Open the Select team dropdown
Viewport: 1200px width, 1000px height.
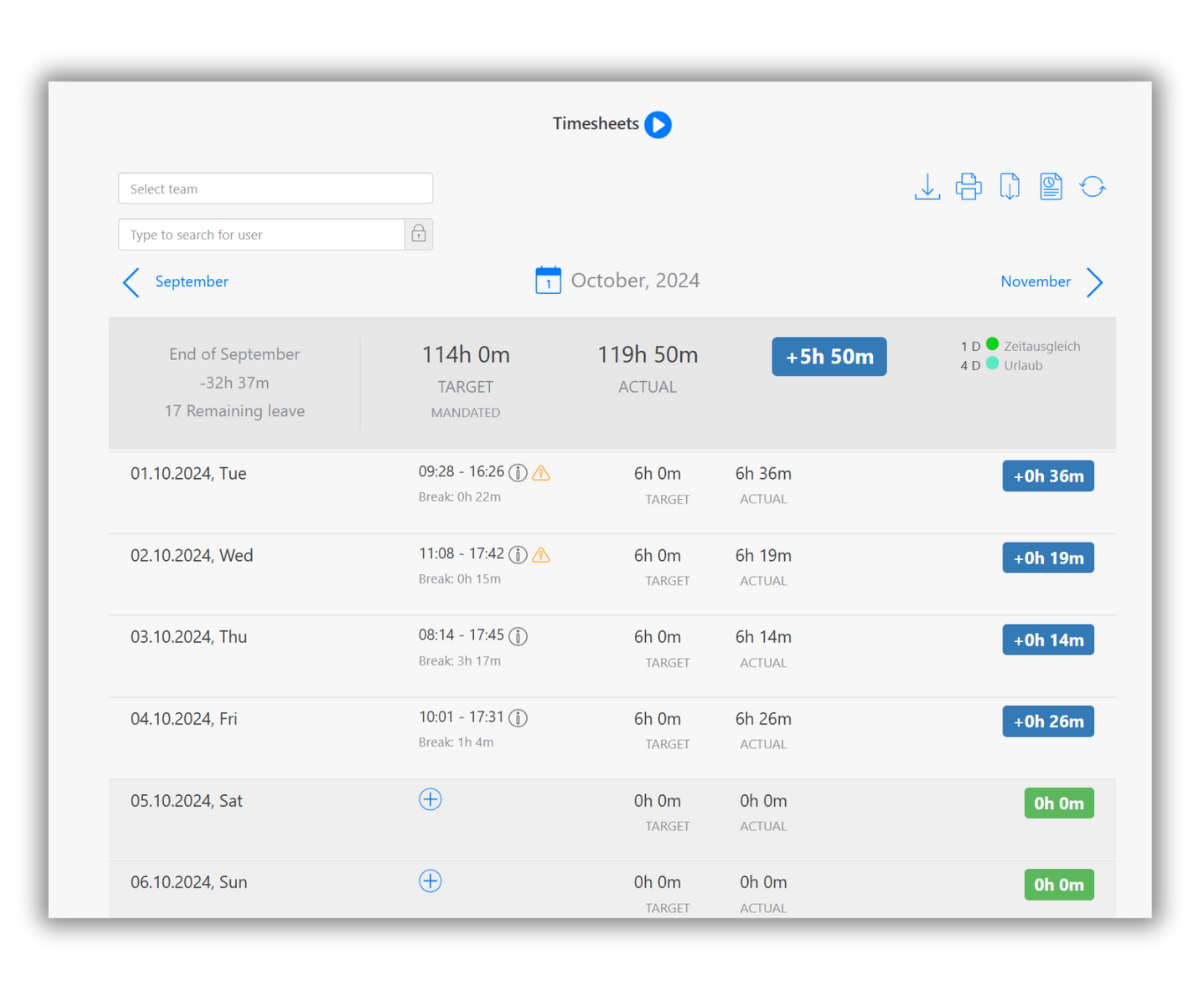click(x=275, y=188)
